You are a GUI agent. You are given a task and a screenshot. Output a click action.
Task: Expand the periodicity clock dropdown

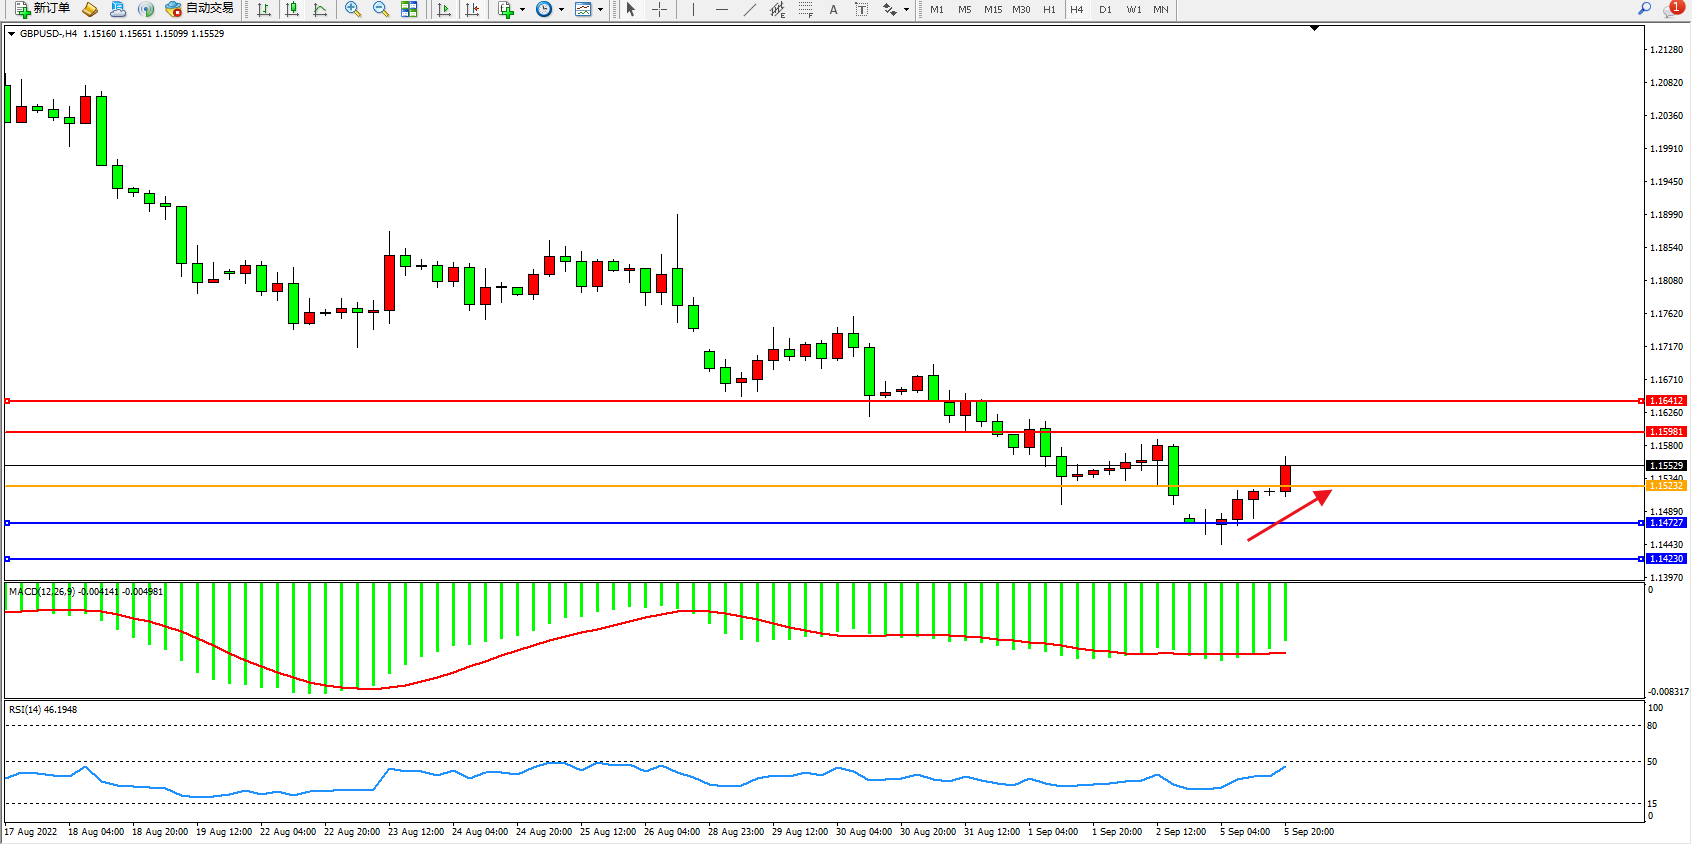click(x=549, y=9)
